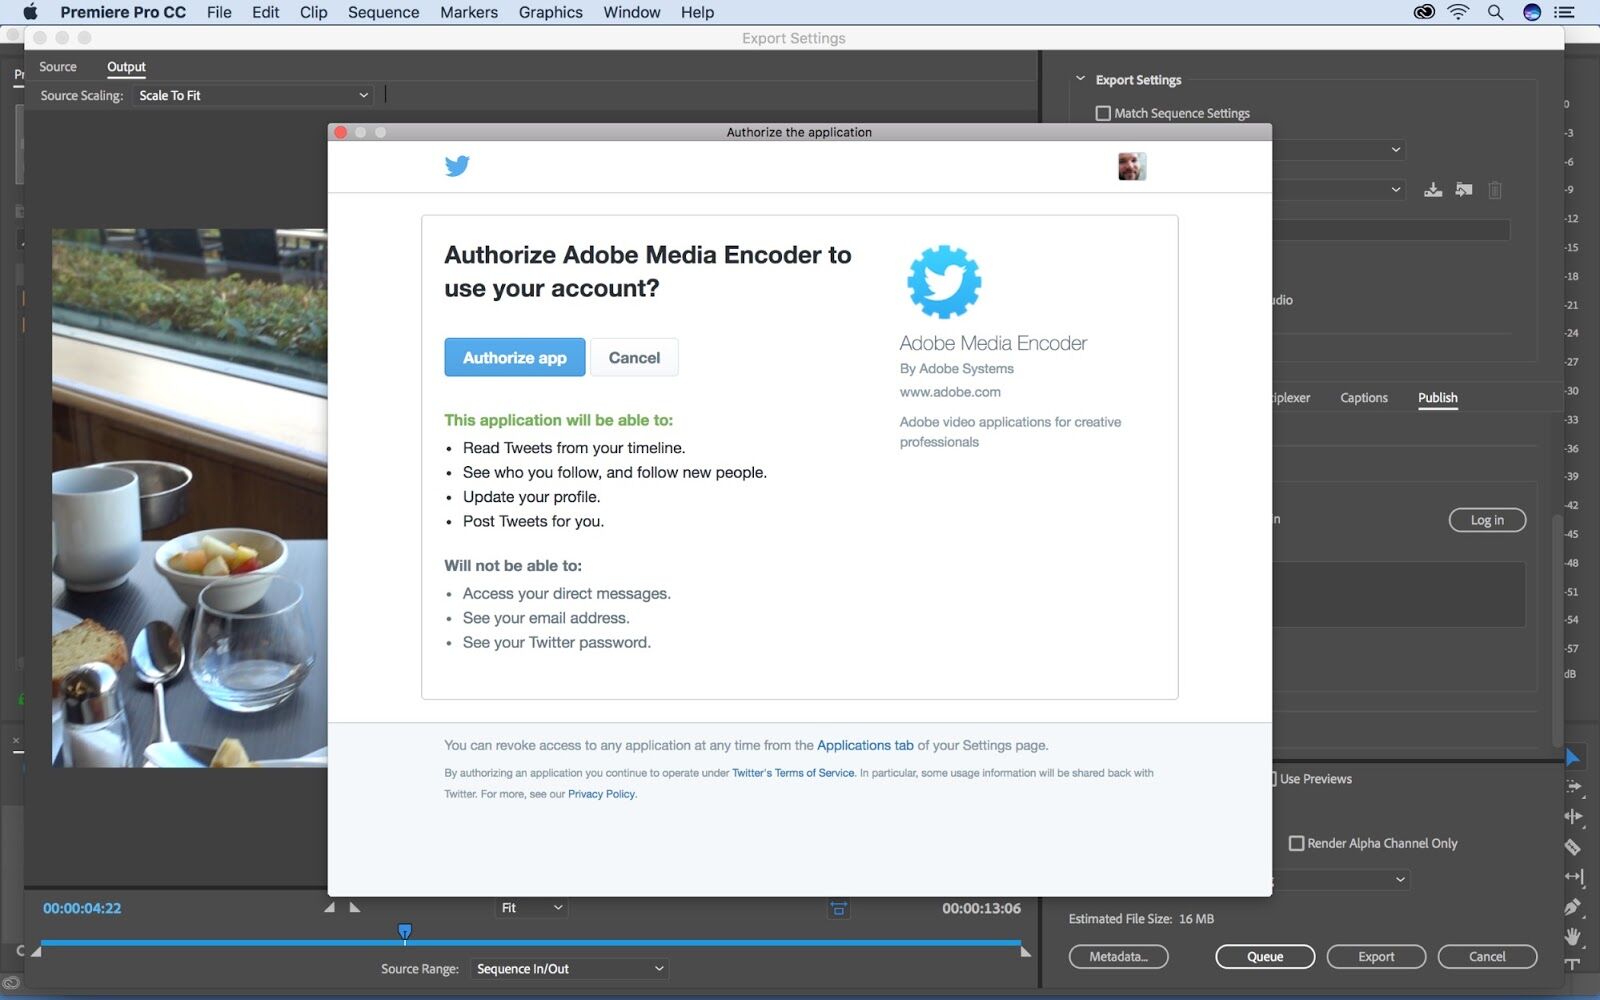Open the File menu

(219, 12)
